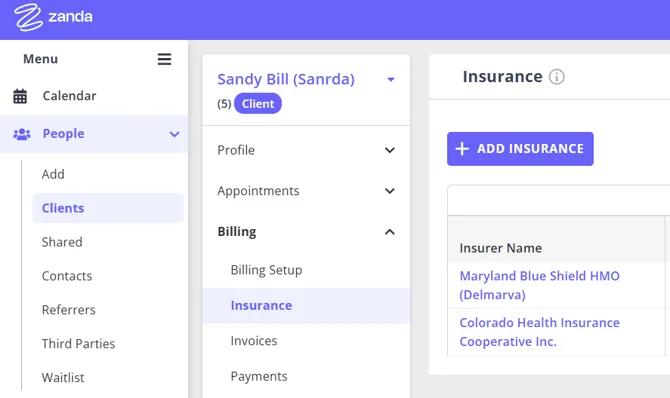Select Add under People

pos(53,174)
